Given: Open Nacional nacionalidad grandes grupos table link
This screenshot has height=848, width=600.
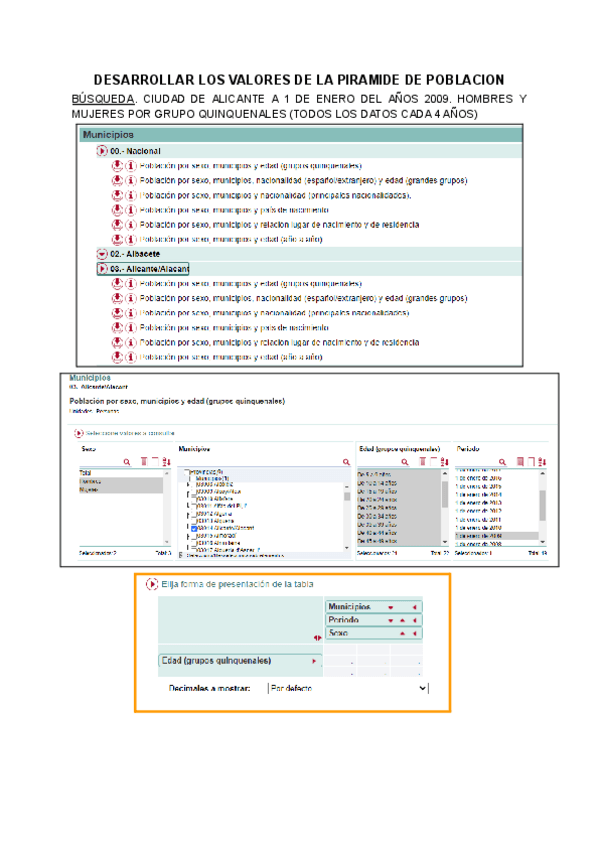Looking at the screenshot, I should (303, 180).
